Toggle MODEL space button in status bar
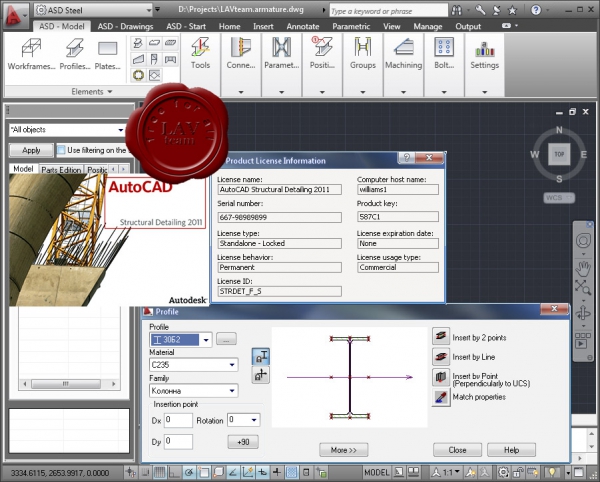600x482 pixels. coord(377,472)
